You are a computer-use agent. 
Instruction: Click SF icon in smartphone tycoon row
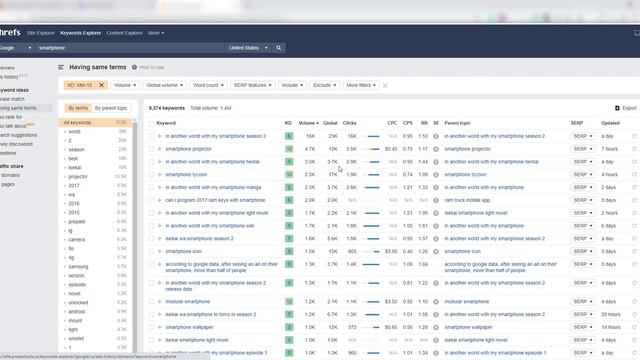pyautogui.click(x=436, y=175)
